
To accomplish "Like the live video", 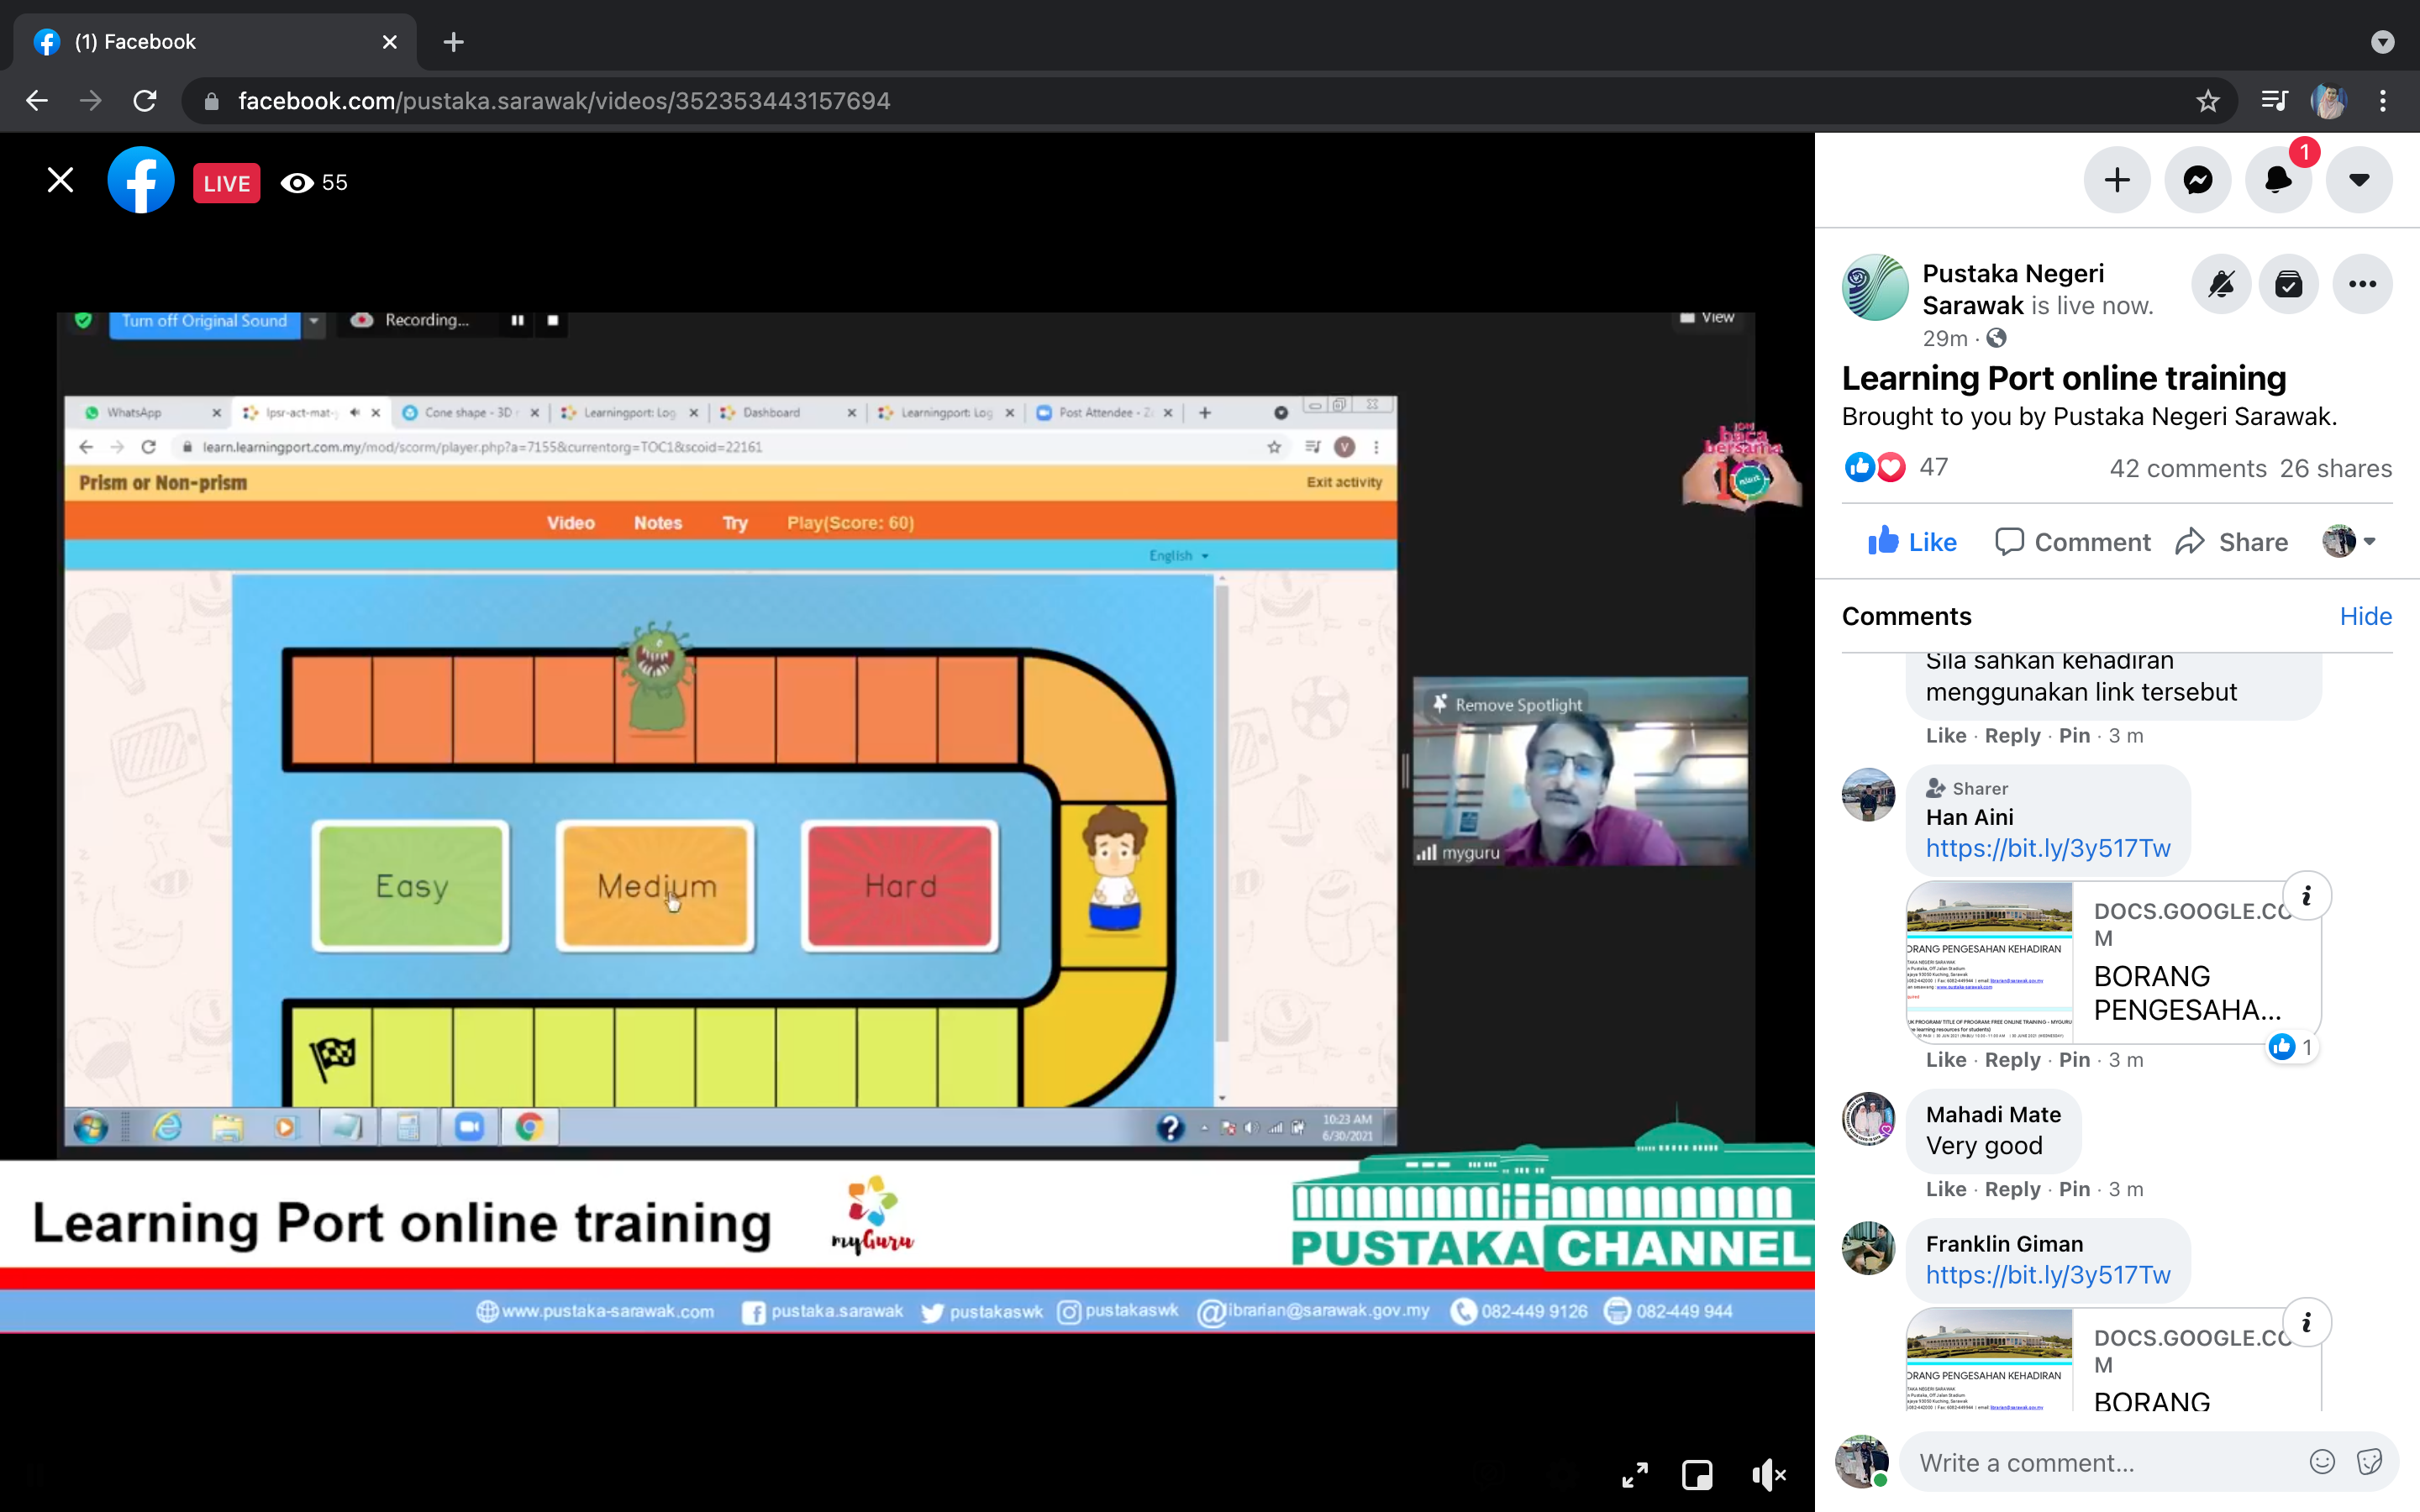I will click(x=1912, y=542).
